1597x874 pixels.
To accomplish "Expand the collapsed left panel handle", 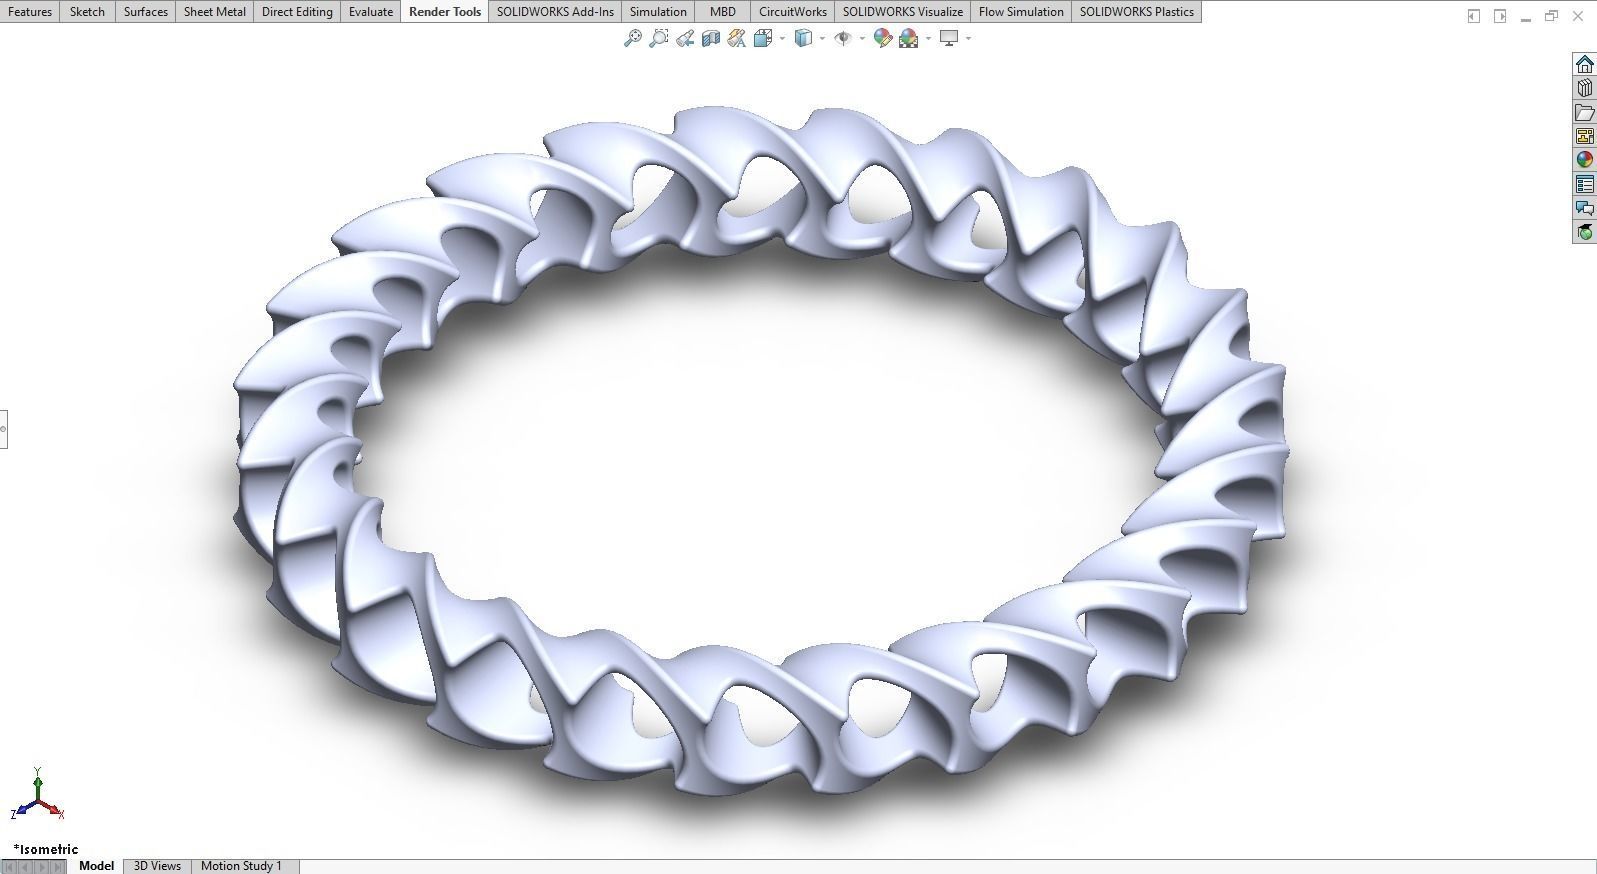I will [3, 429].
